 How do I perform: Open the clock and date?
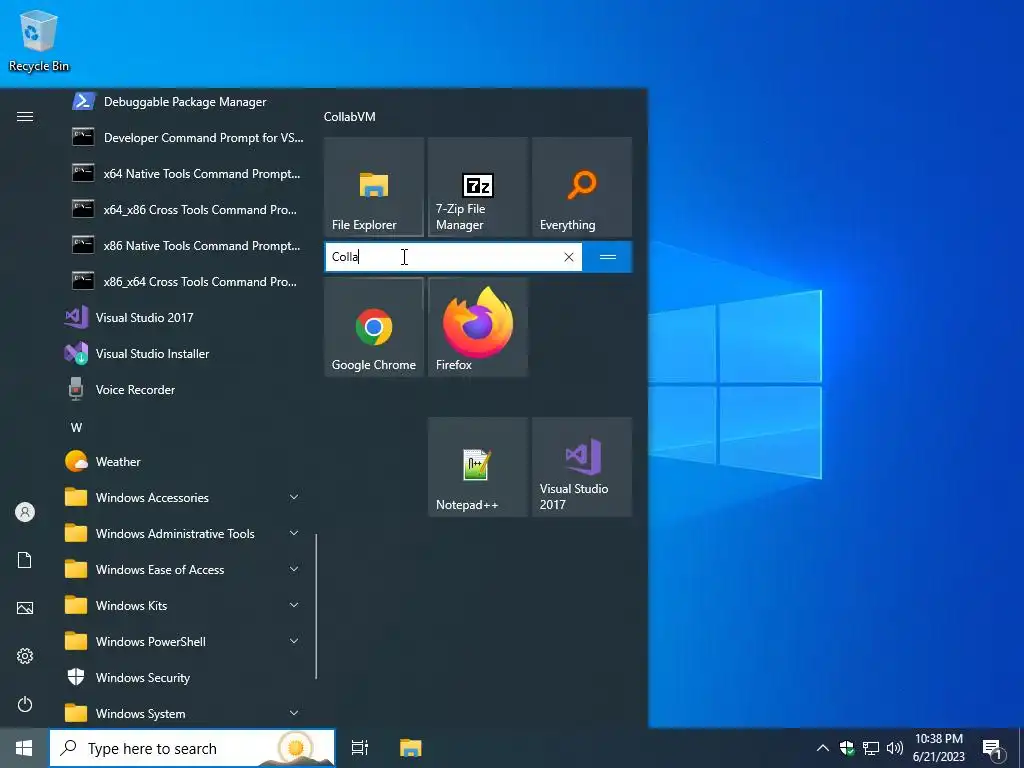(938, 748)
